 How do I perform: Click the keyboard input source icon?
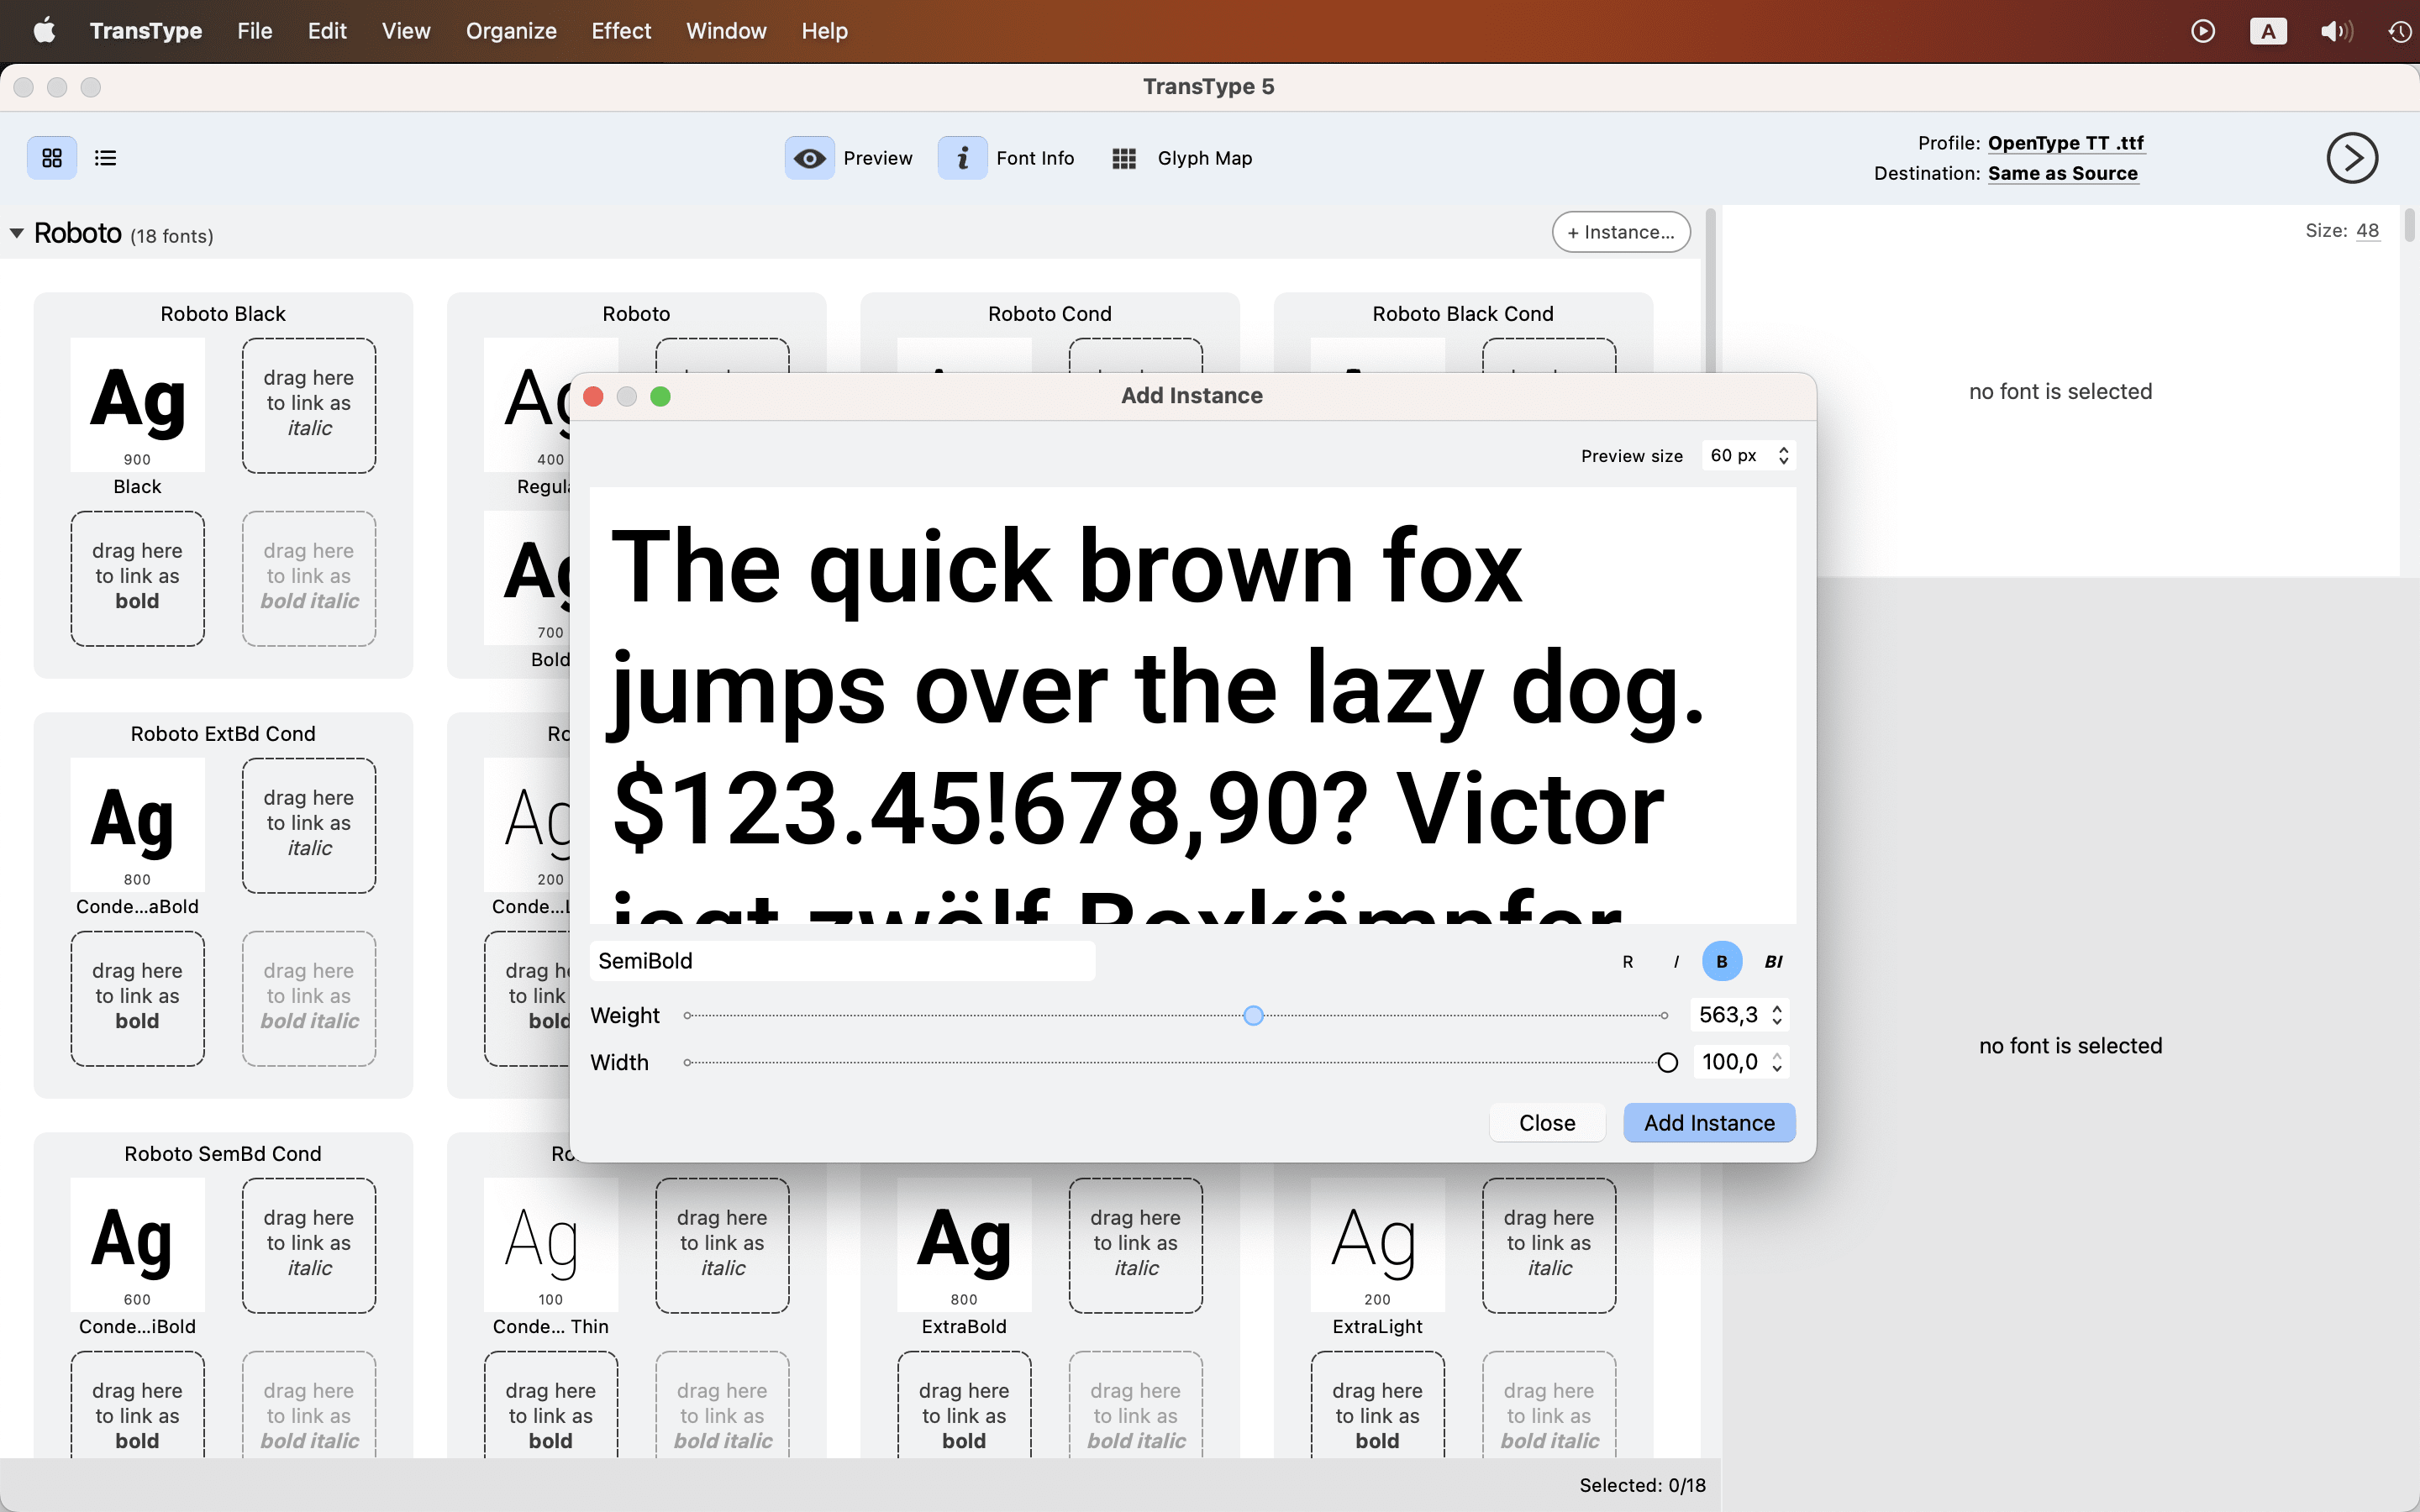[x=2267, y=31]
